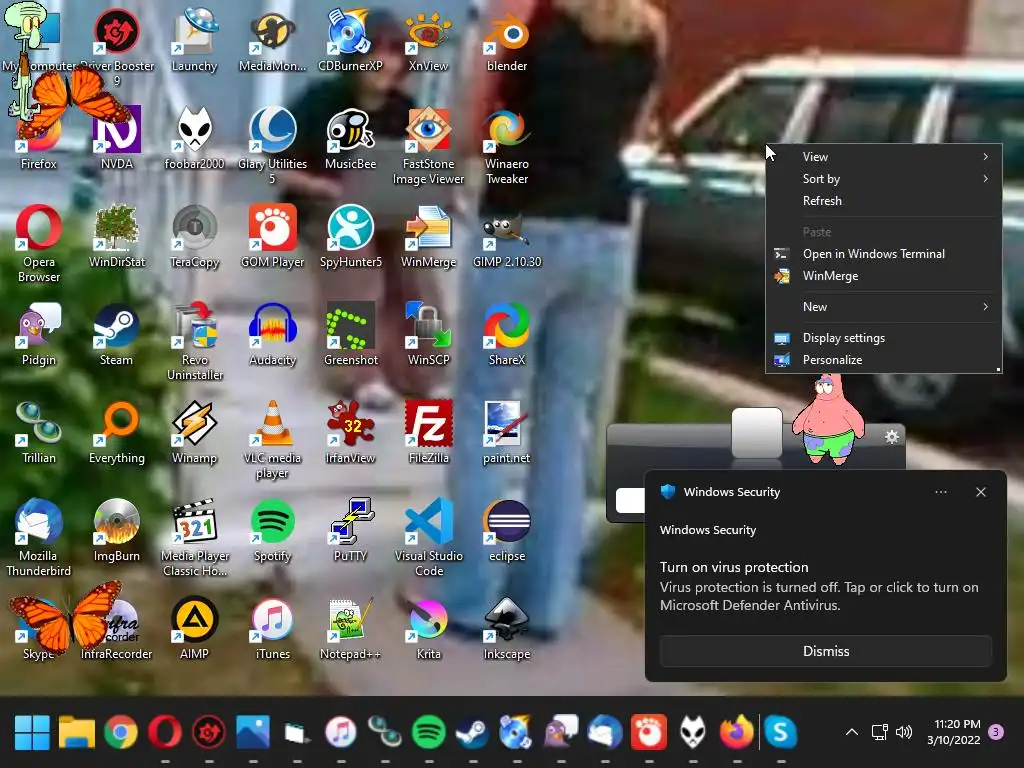Image resolution: width=1024 pixels, height=768 pixels.
Task: Expand the Sort by submenu
Action: coord(884,179)
